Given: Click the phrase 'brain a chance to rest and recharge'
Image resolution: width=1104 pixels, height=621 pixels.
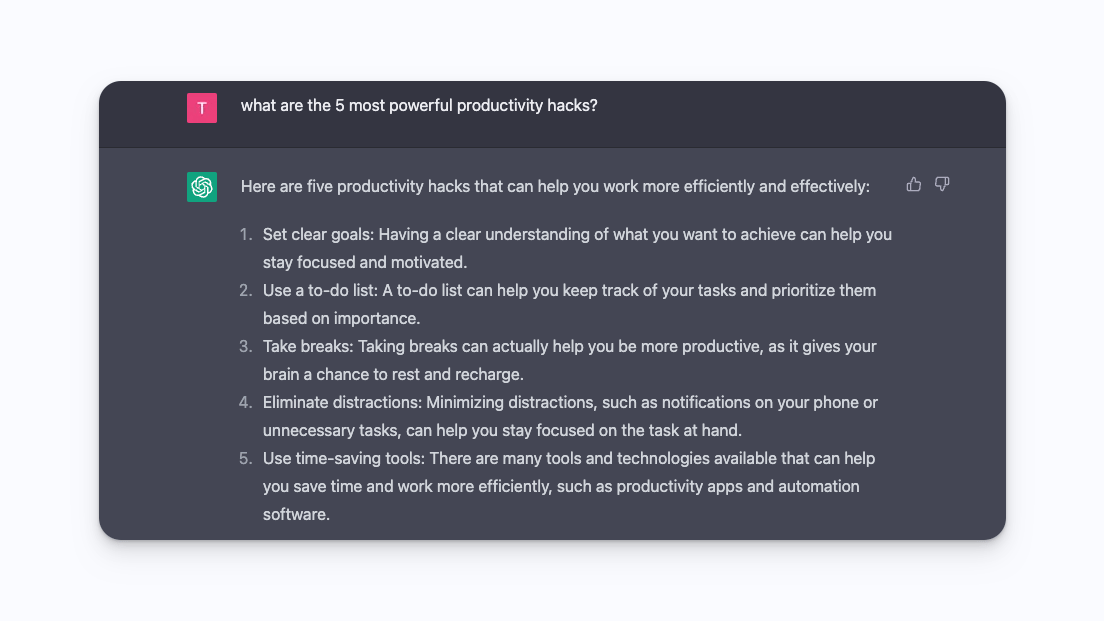Looking at the screenshot, I should pos(393,375).
